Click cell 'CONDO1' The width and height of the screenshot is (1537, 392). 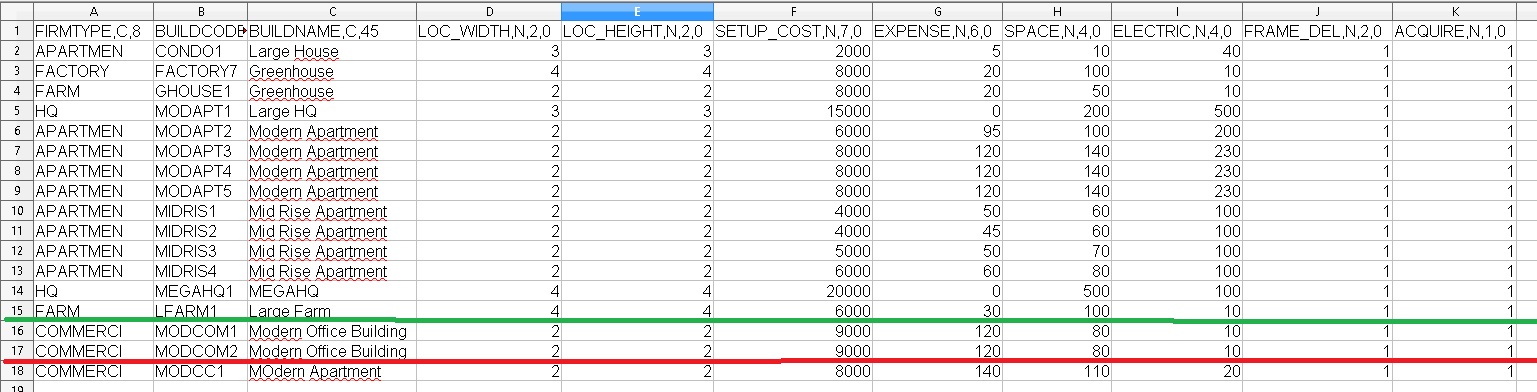pyautogui.click(x=199, y=51)
